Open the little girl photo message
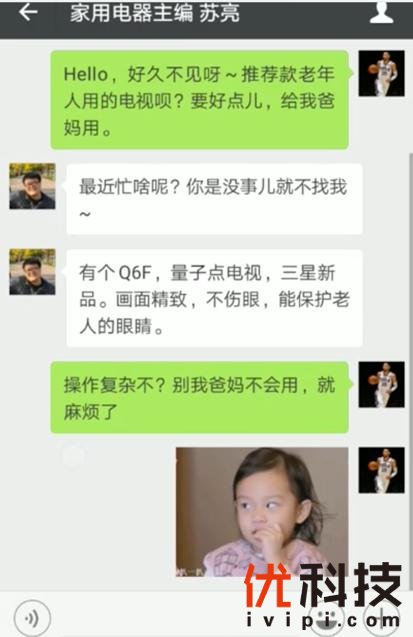 coord(262,512)
